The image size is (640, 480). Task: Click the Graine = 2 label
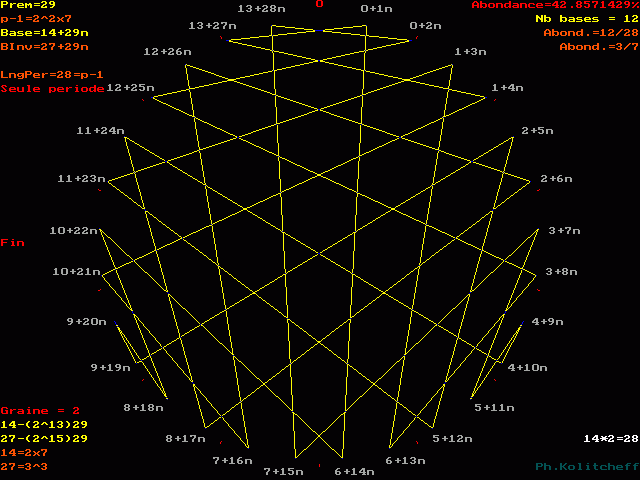pyautogui.click(x=40, y=411)
